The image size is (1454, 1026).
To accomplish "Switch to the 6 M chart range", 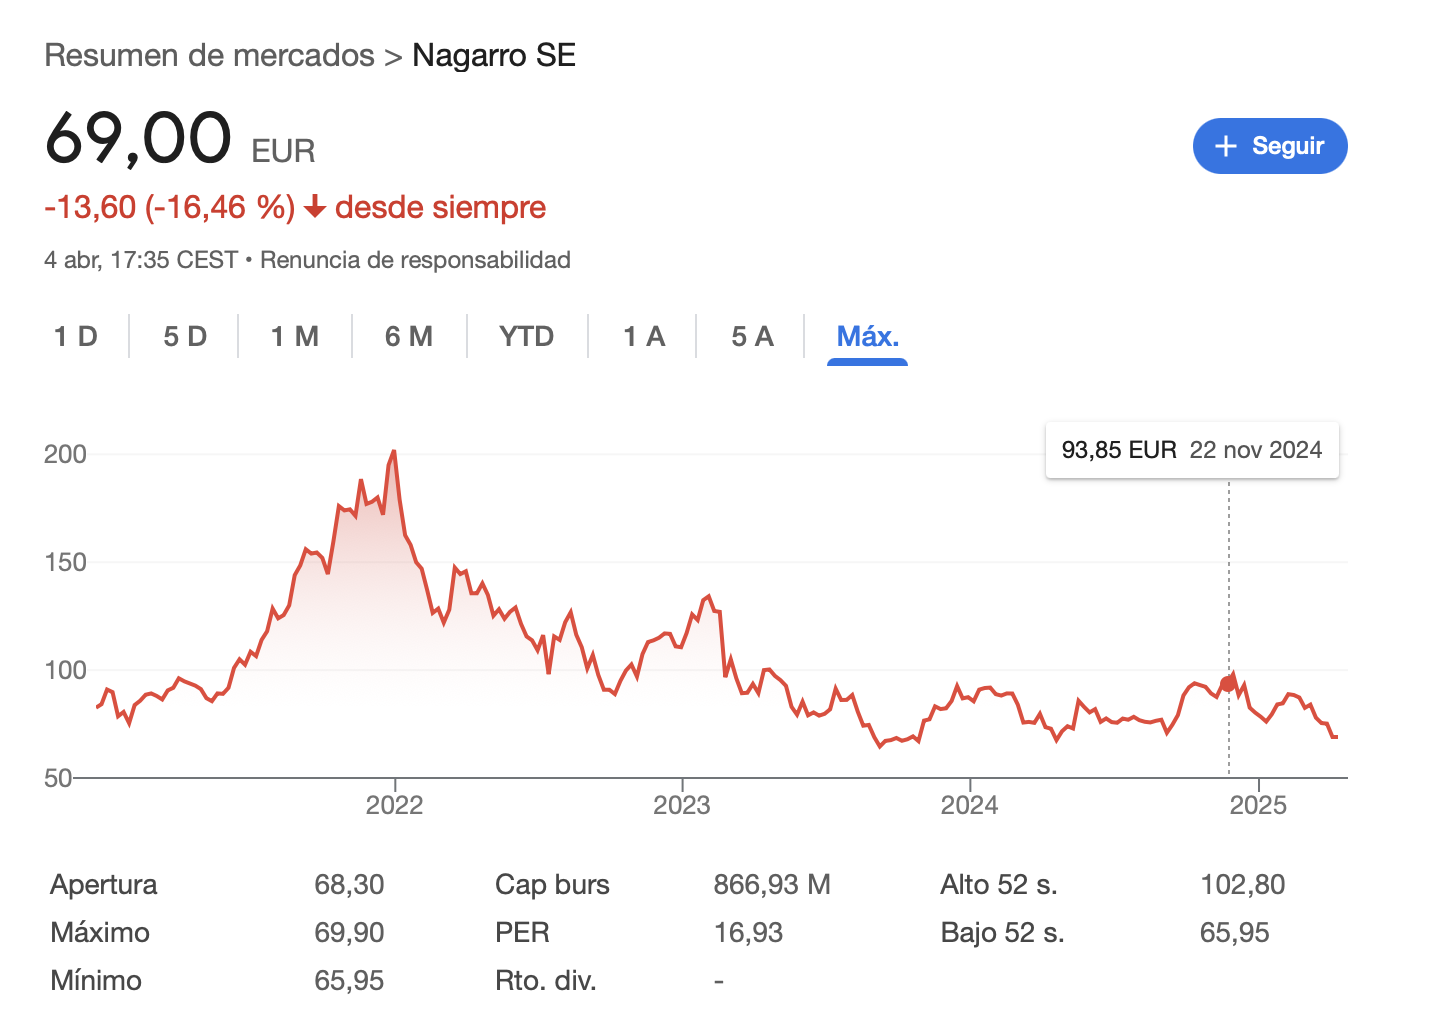I will pyautogui.click(x=409, y=336).
